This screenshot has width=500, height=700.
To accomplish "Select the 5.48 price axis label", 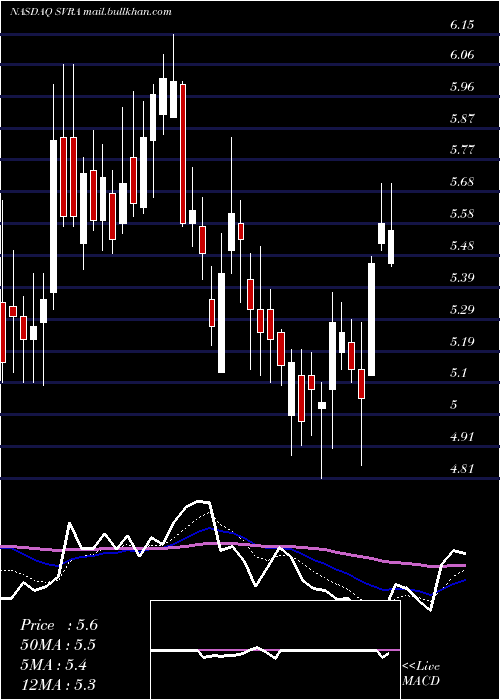I will point(462,246).
